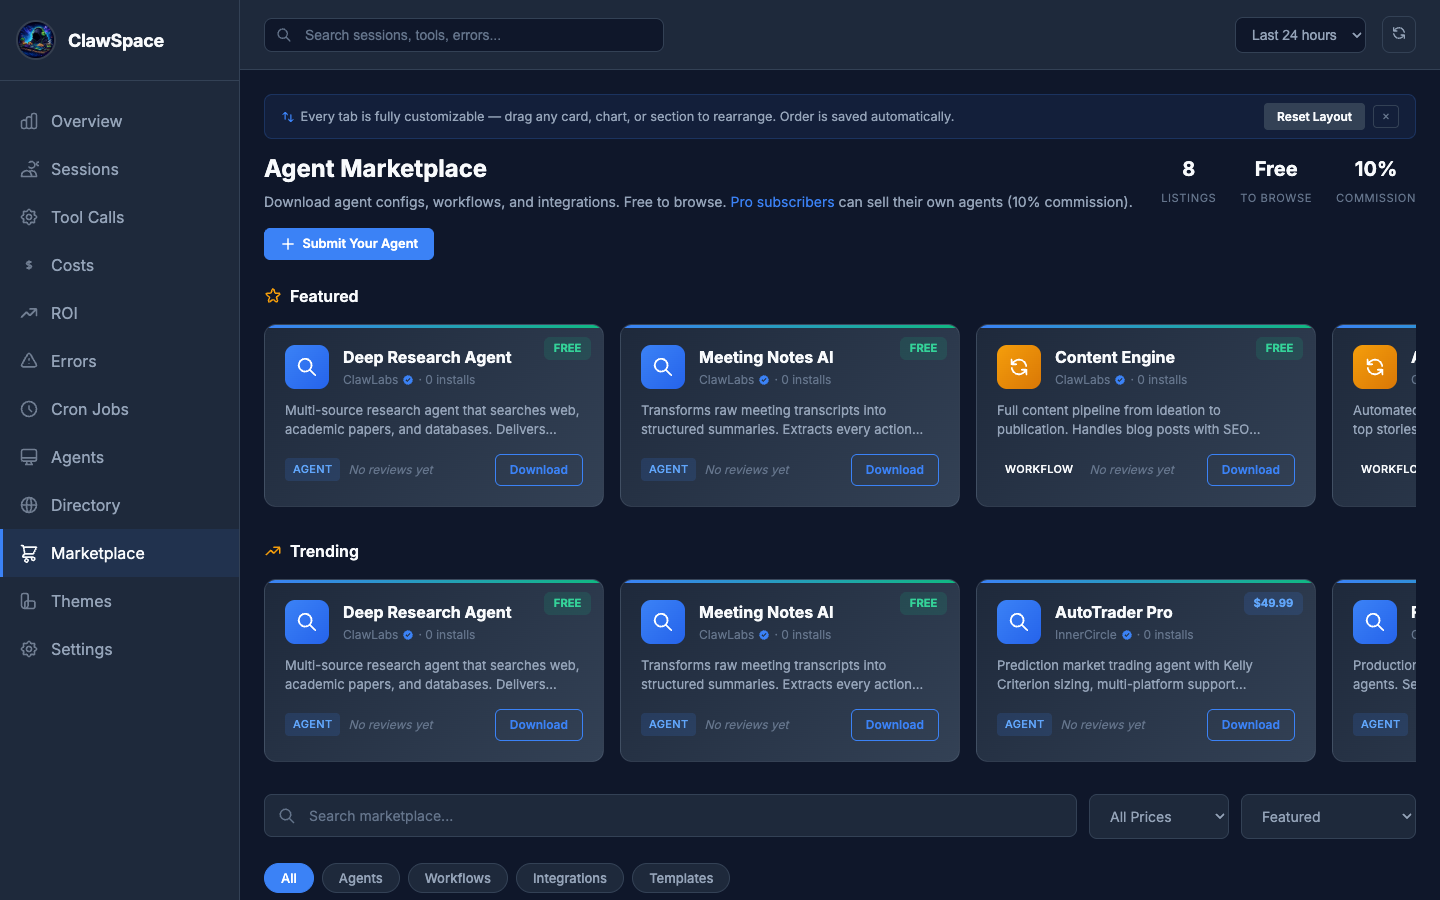Go to the Marketplace tab
This screenshot has width=1440, height=900.
point(97,553)
